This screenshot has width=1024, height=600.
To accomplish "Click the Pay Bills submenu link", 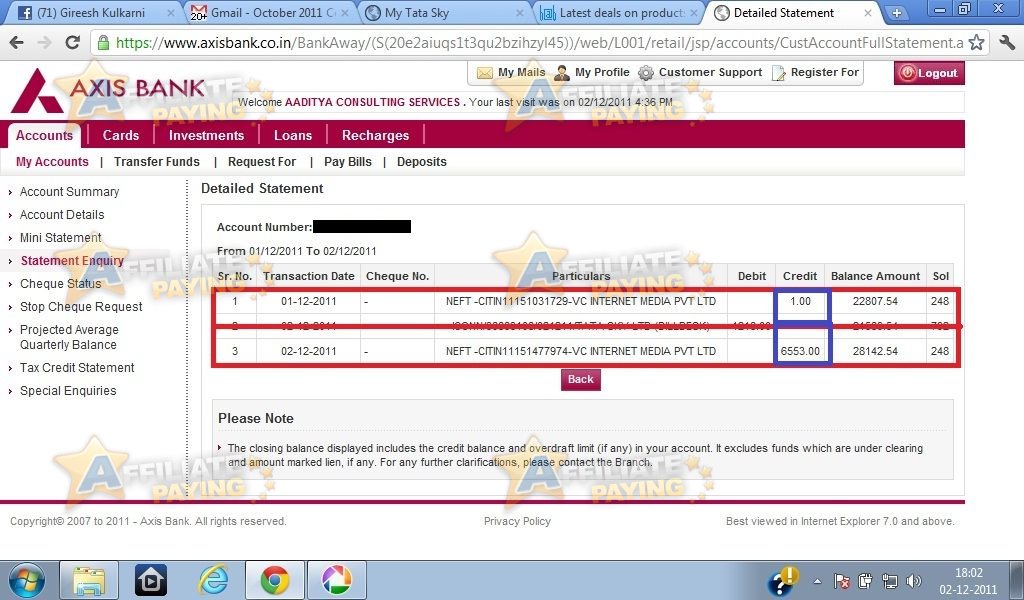I will pos(348,162).
